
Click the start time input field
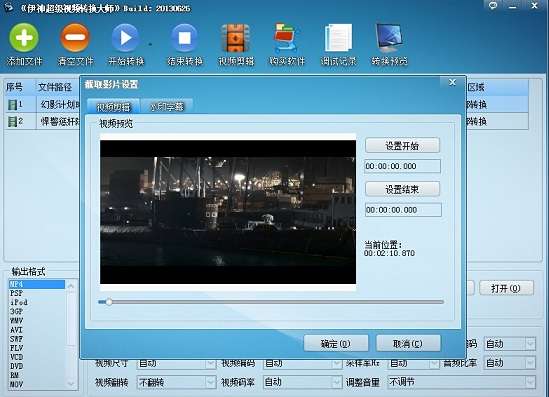click(403, 166)
